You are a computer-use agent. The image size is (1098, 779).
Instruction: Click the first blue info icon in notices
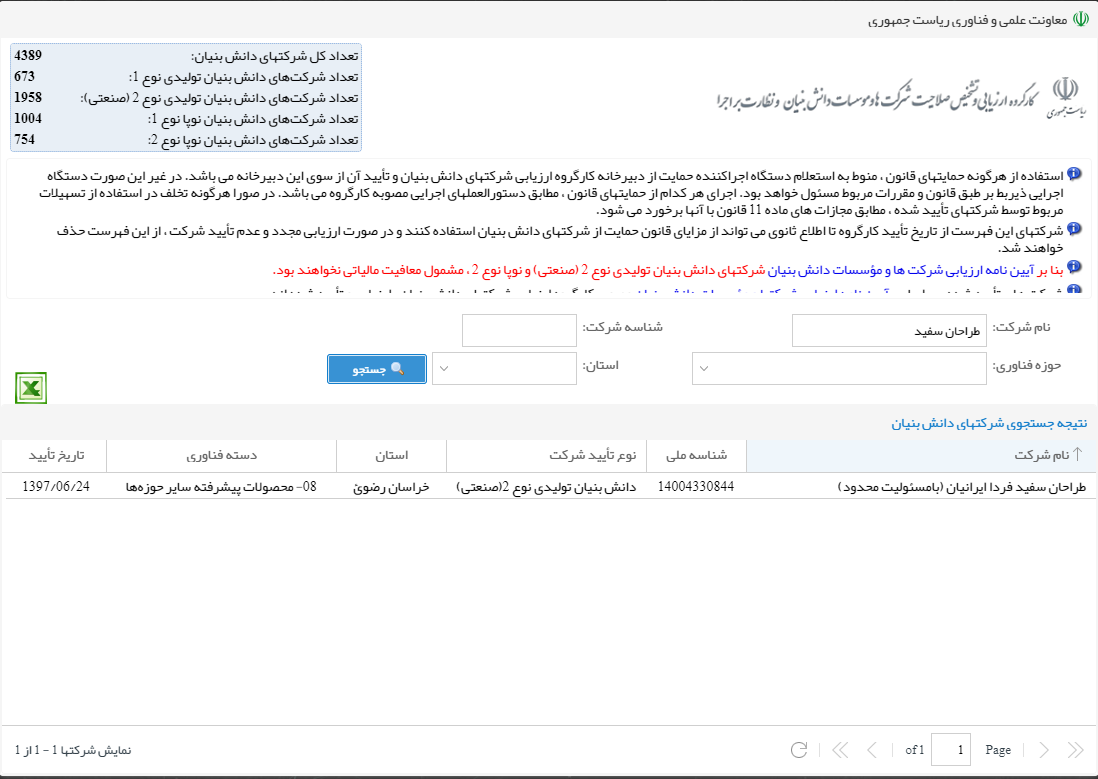pyautogui.click(x=1074, y=174)
